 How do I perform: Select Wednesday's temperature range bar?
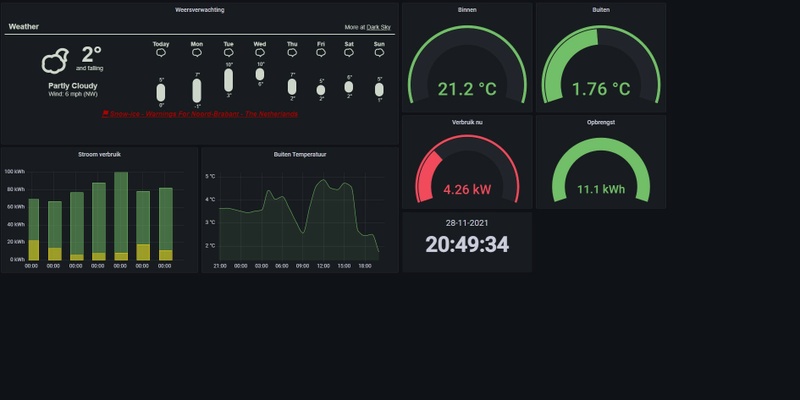[260, 74]
